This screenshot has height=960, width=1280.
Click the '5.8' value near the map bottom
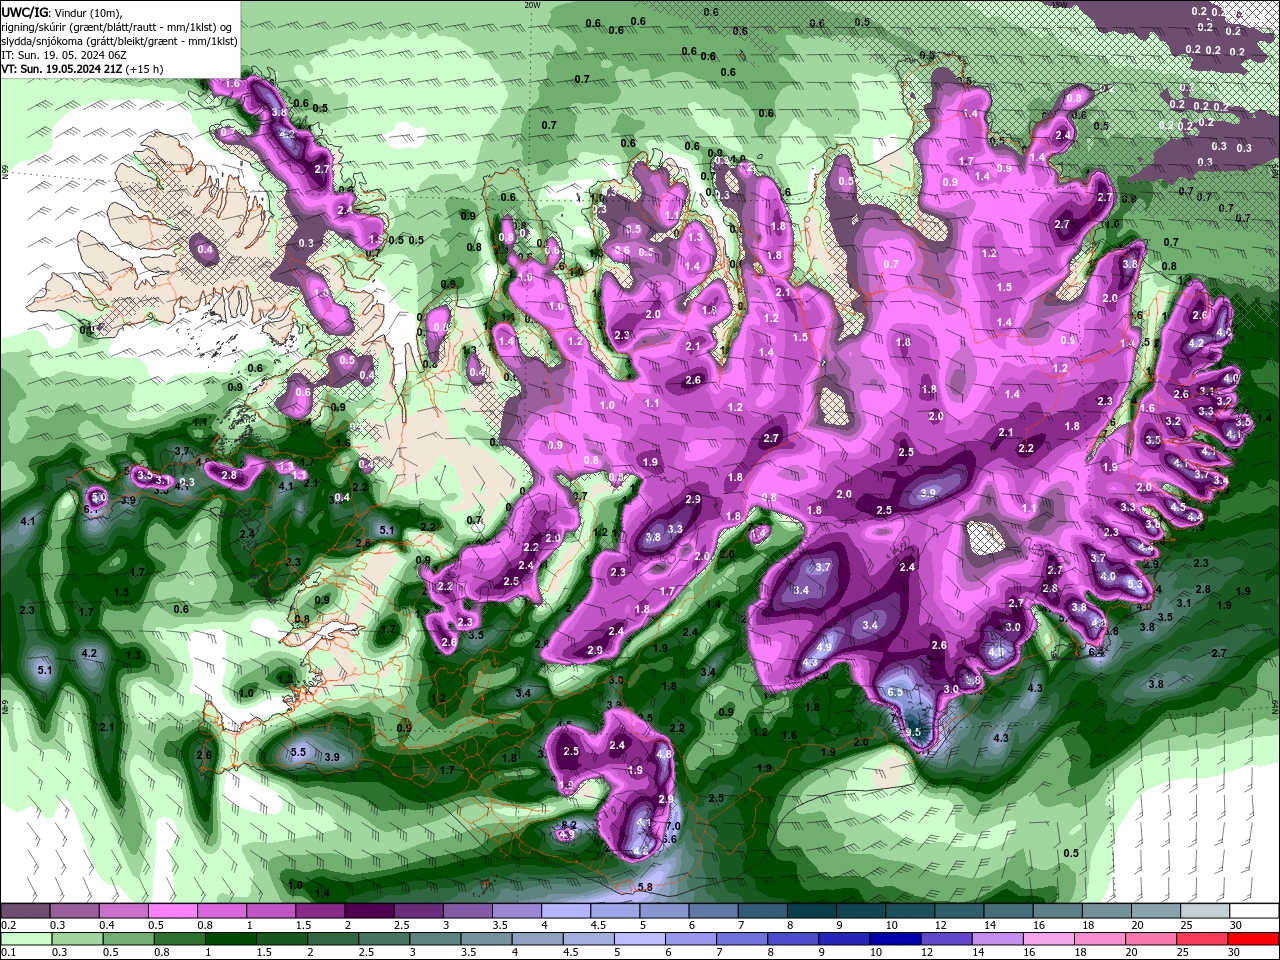[x=645, y=887]
